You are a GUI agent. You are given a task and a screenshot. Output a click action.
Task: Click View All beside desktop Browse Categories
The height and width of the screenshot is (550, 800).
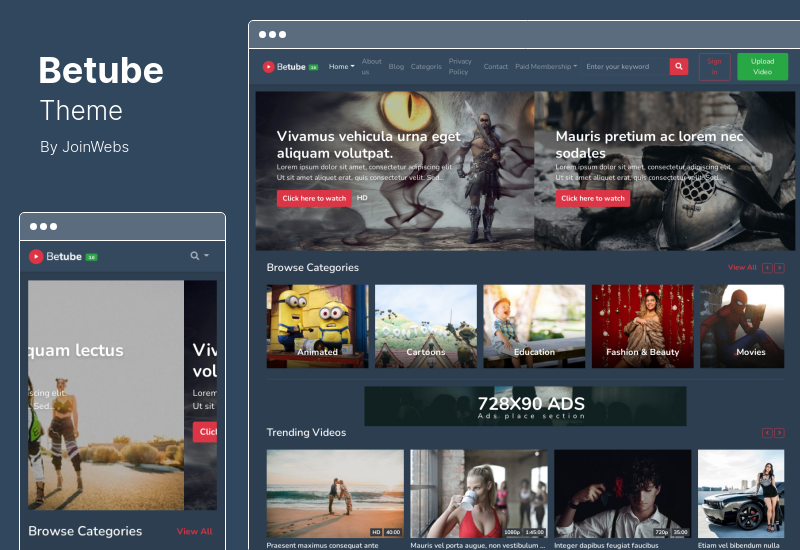(x=742, y=267)
